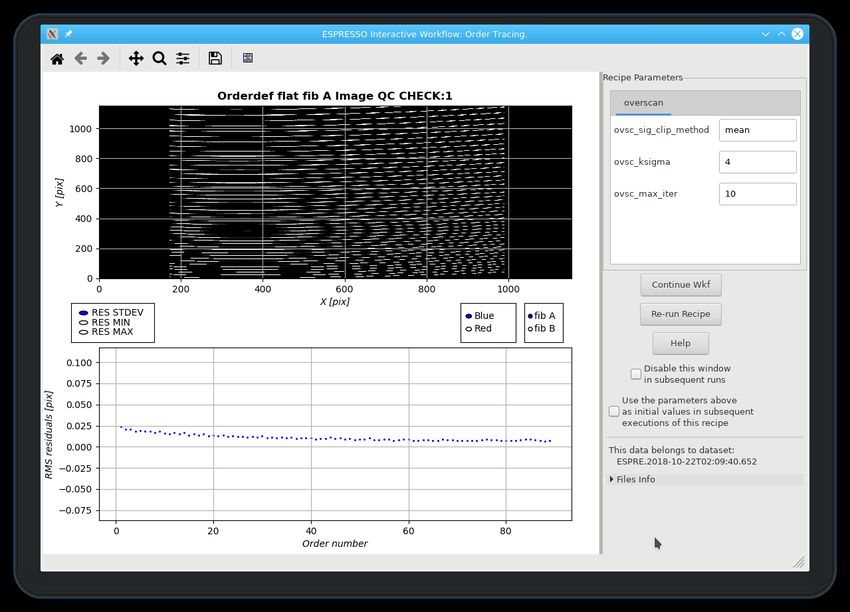Click the Home reset view icon
Viewport: 850px width, 612px height.
[57, 59]
